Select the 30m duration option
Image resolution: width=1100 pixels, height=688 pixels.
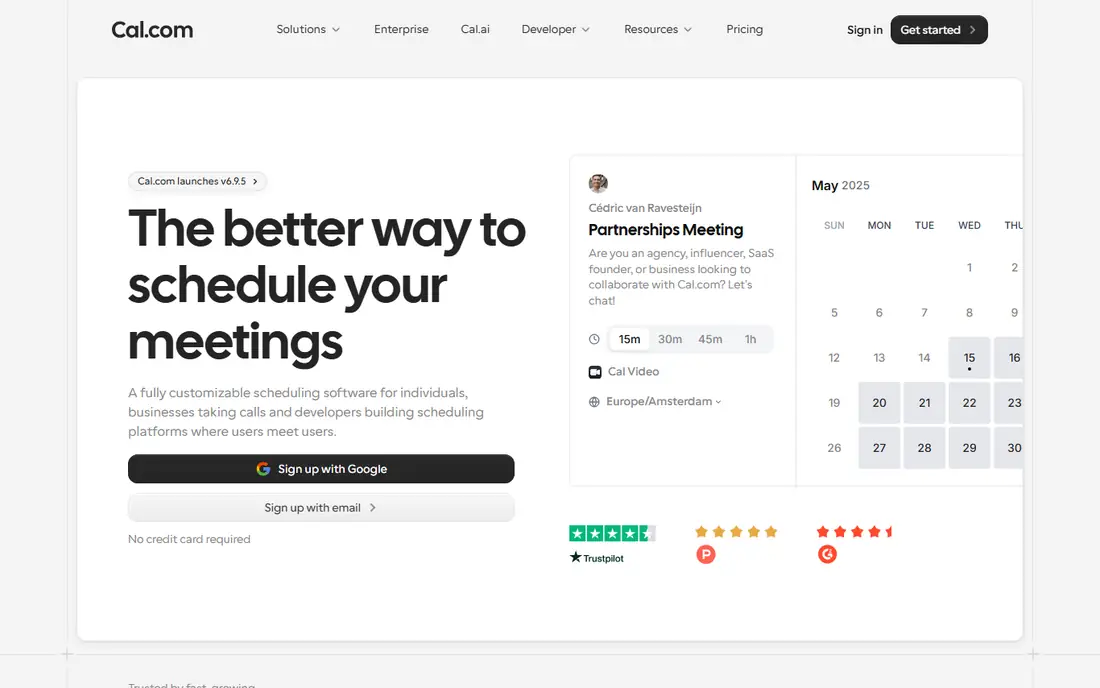point(670,339)
